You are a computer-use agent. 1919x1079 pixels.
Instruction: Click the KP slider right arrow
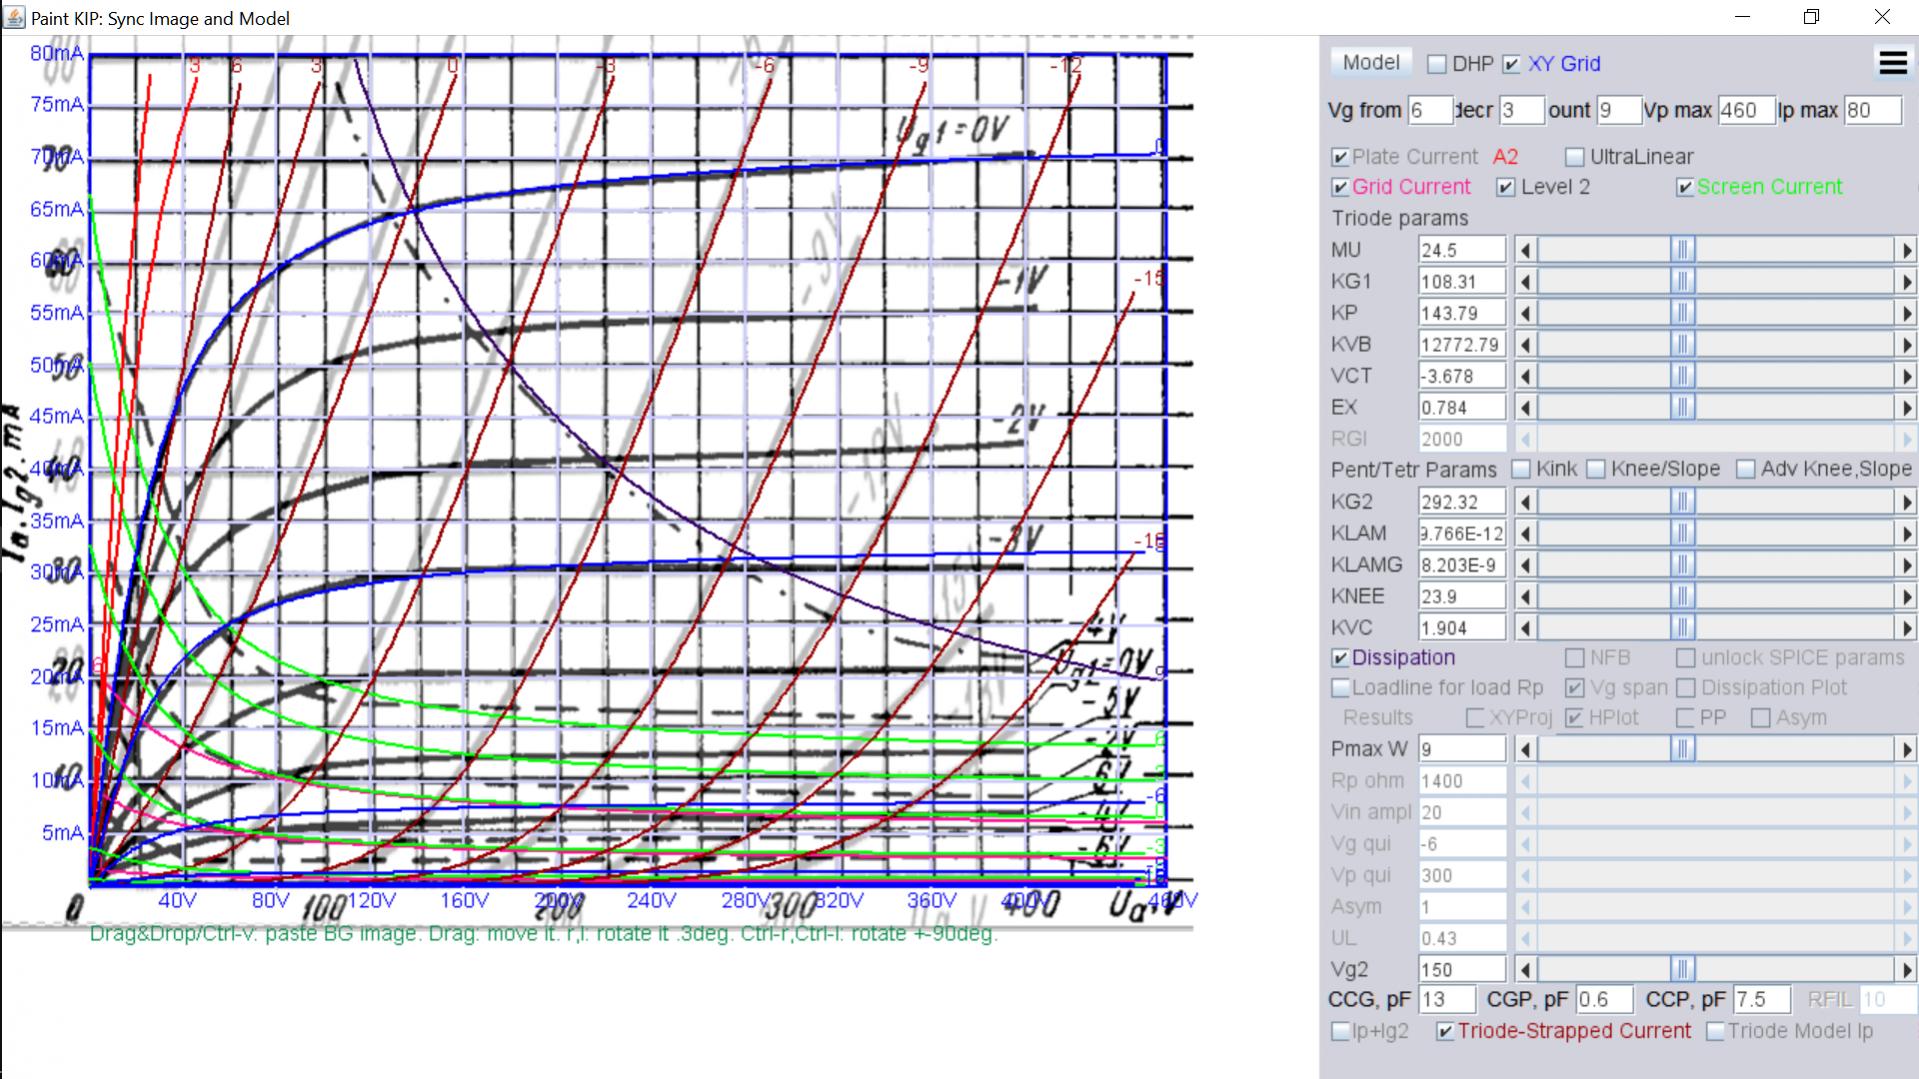coord(1906,313)
